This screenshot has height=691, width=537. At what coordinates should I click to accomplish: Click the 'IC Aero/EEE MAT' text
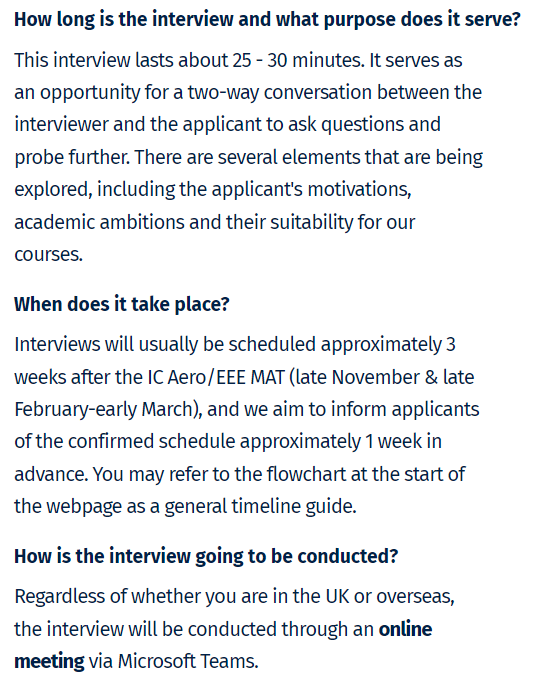point(216,377)
